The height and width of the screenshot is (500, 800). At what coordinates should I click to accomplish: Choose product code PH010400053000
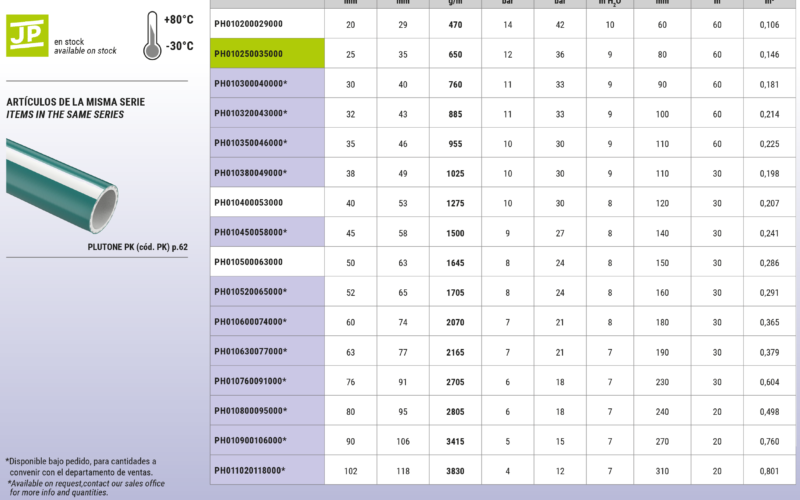(248, 203)
